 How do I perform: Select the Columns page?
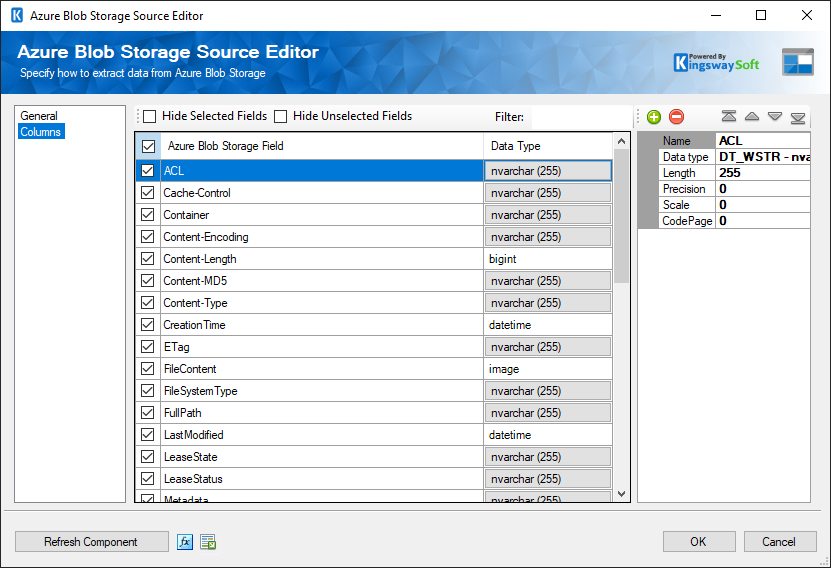click(x=41, y=131)
